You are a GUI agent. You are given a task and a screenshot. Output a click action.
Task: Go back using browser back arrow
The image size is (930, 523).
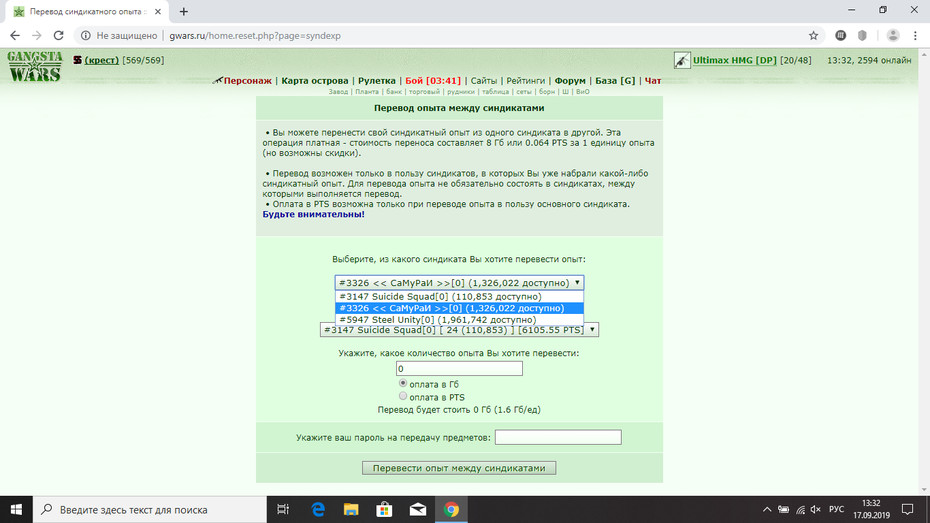pyautogui.click(x=15, y=36)
